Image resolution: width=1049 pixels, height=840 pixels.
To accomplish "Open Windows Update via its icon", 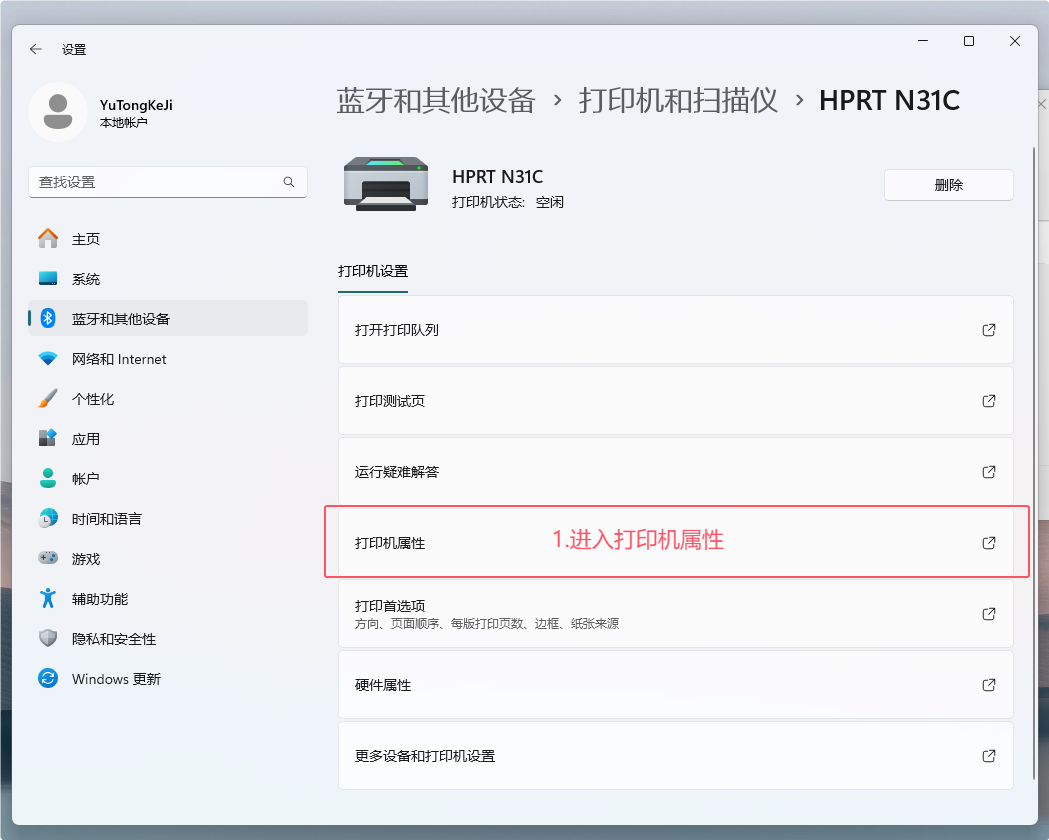I will (x=48, y=679).
